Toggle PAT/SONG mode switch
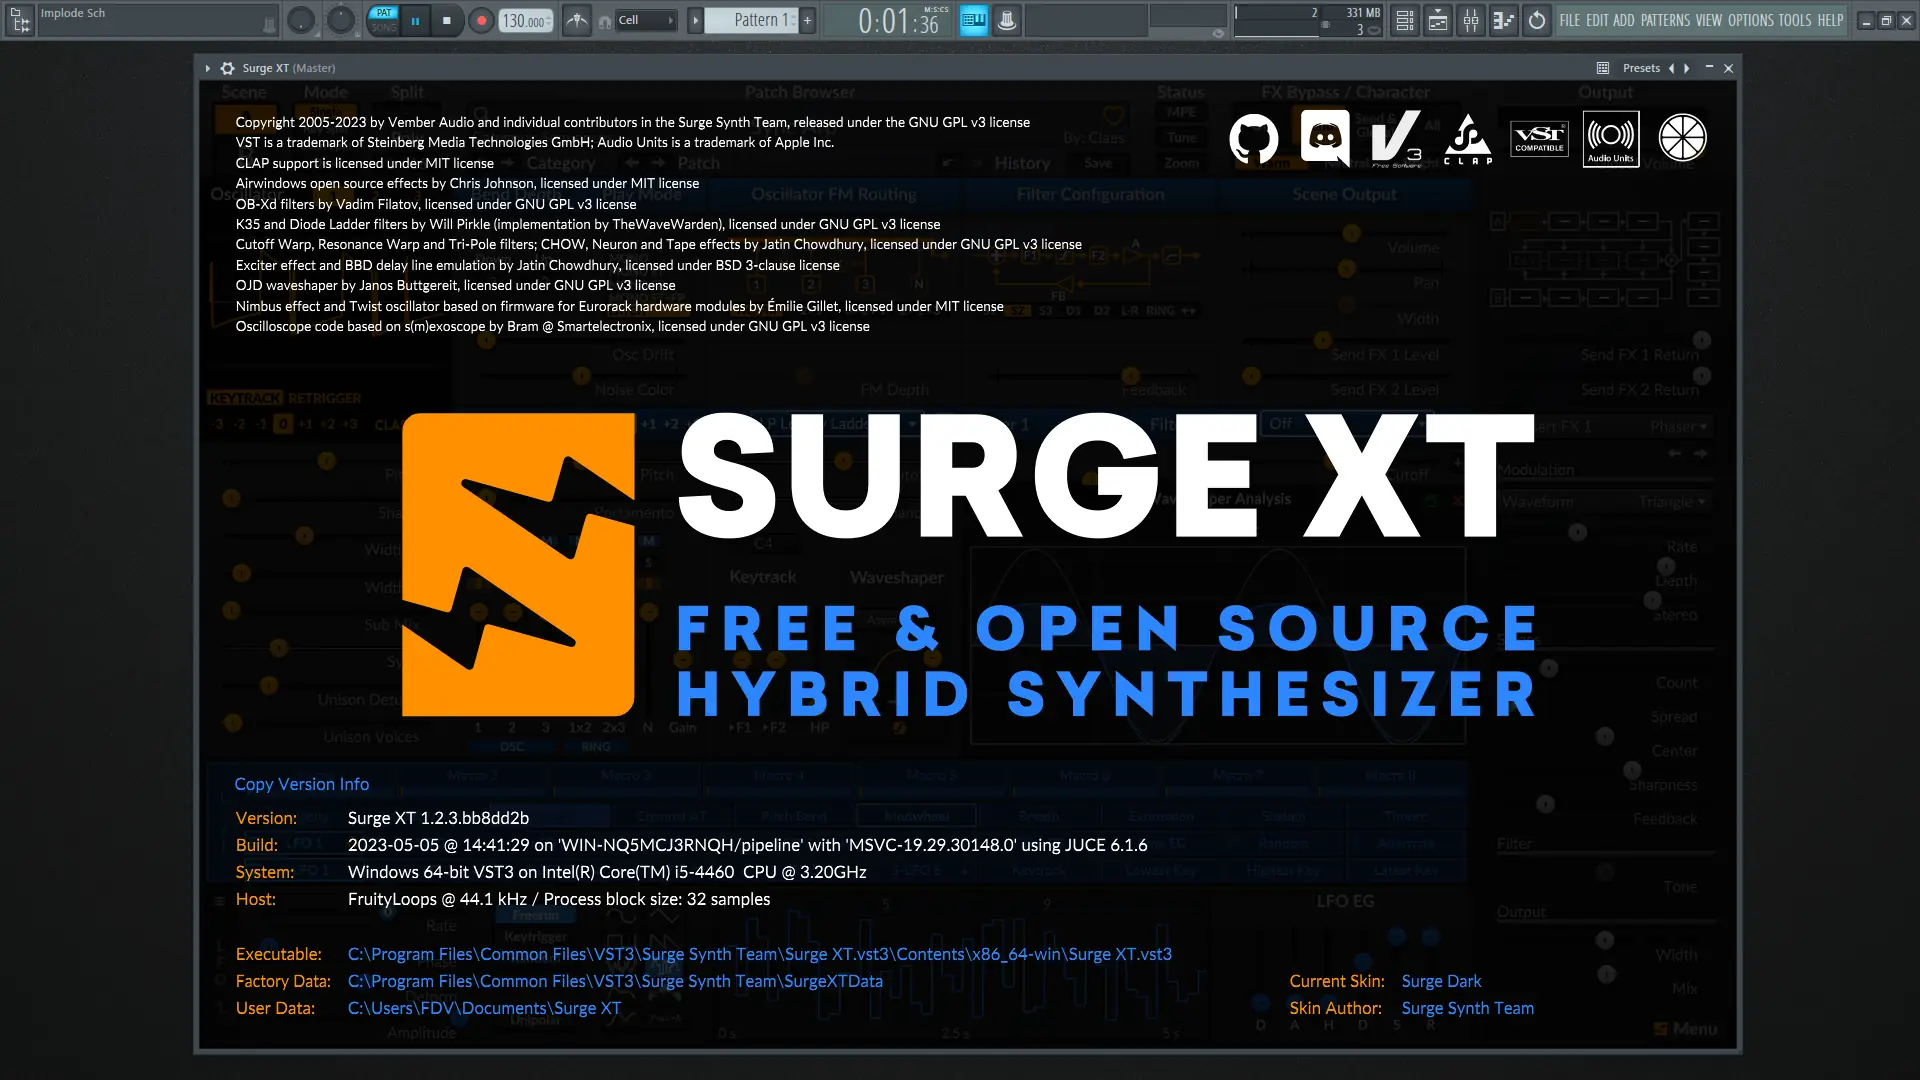Image resolution: width=1920 pixels, height=1080 pixels. pos(384,20)
